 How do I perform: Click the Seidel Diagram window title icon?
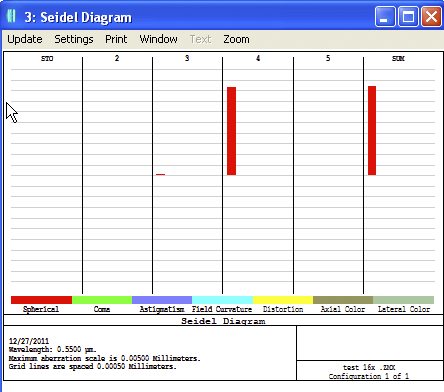tap(11, 16)
